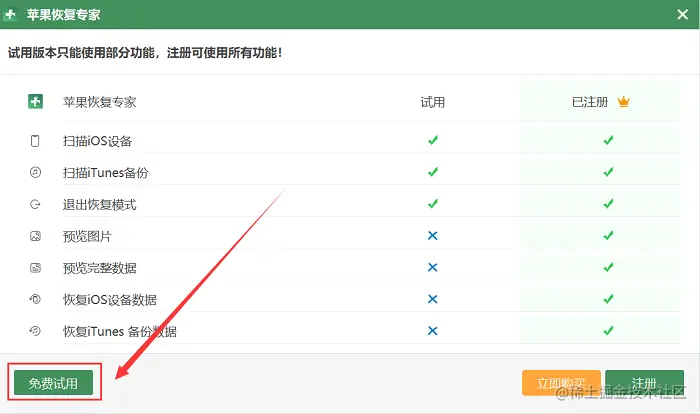Click the registered checkmark for 退出恢复模式

(x=608, y=204)
